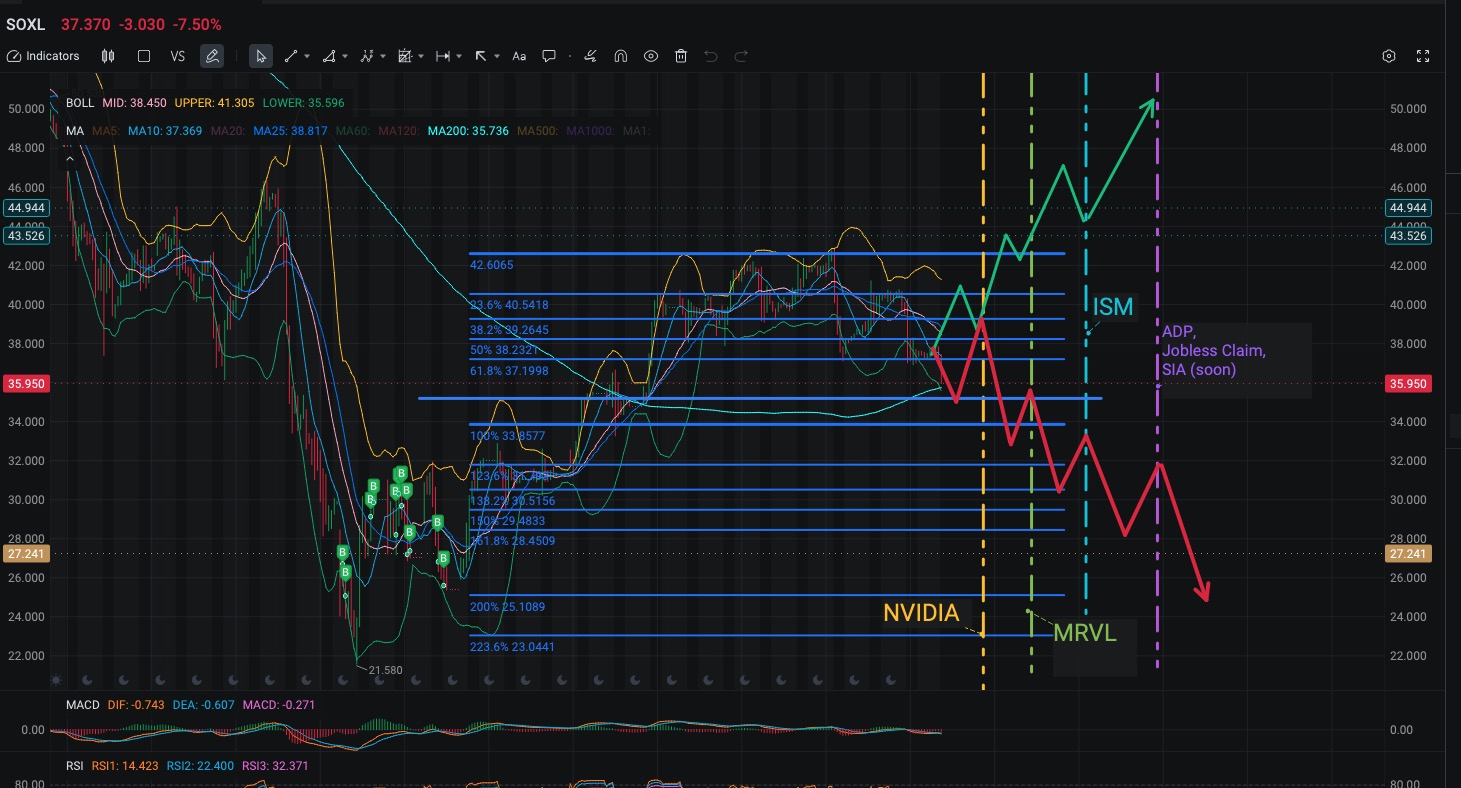This screenshot has height=788, width=1461.
Task: Expand the measure tool dropdown
Action: tap(459, 57)
